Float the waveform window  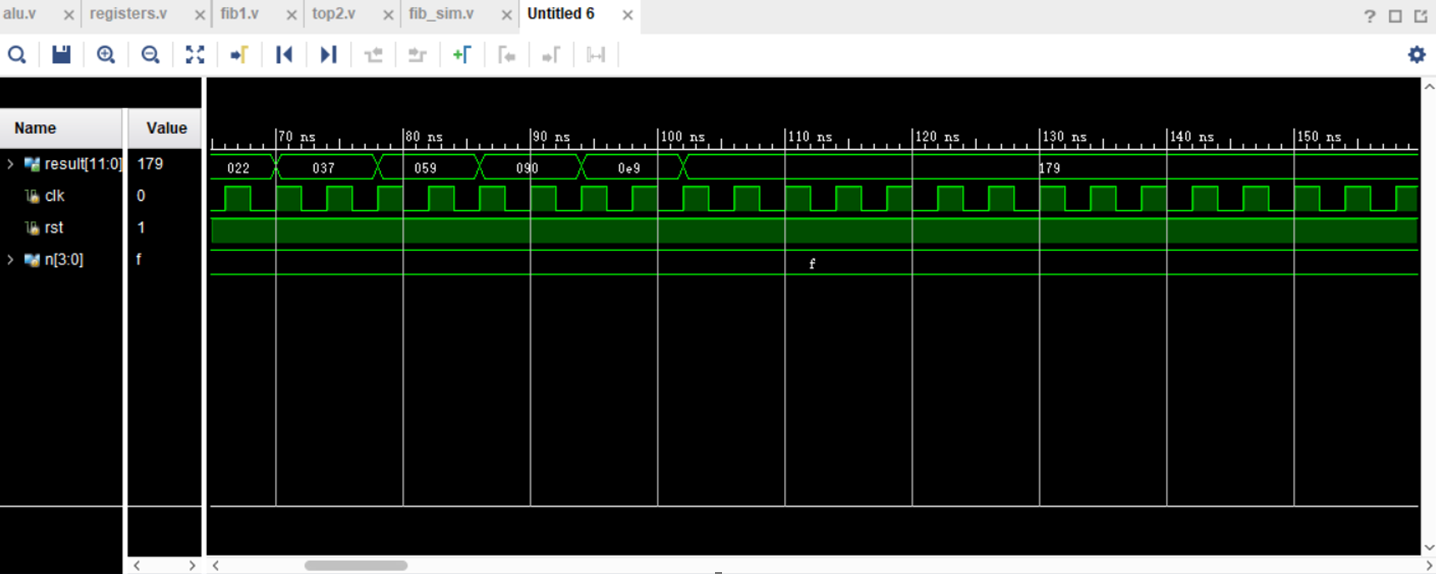point(1422,16)
